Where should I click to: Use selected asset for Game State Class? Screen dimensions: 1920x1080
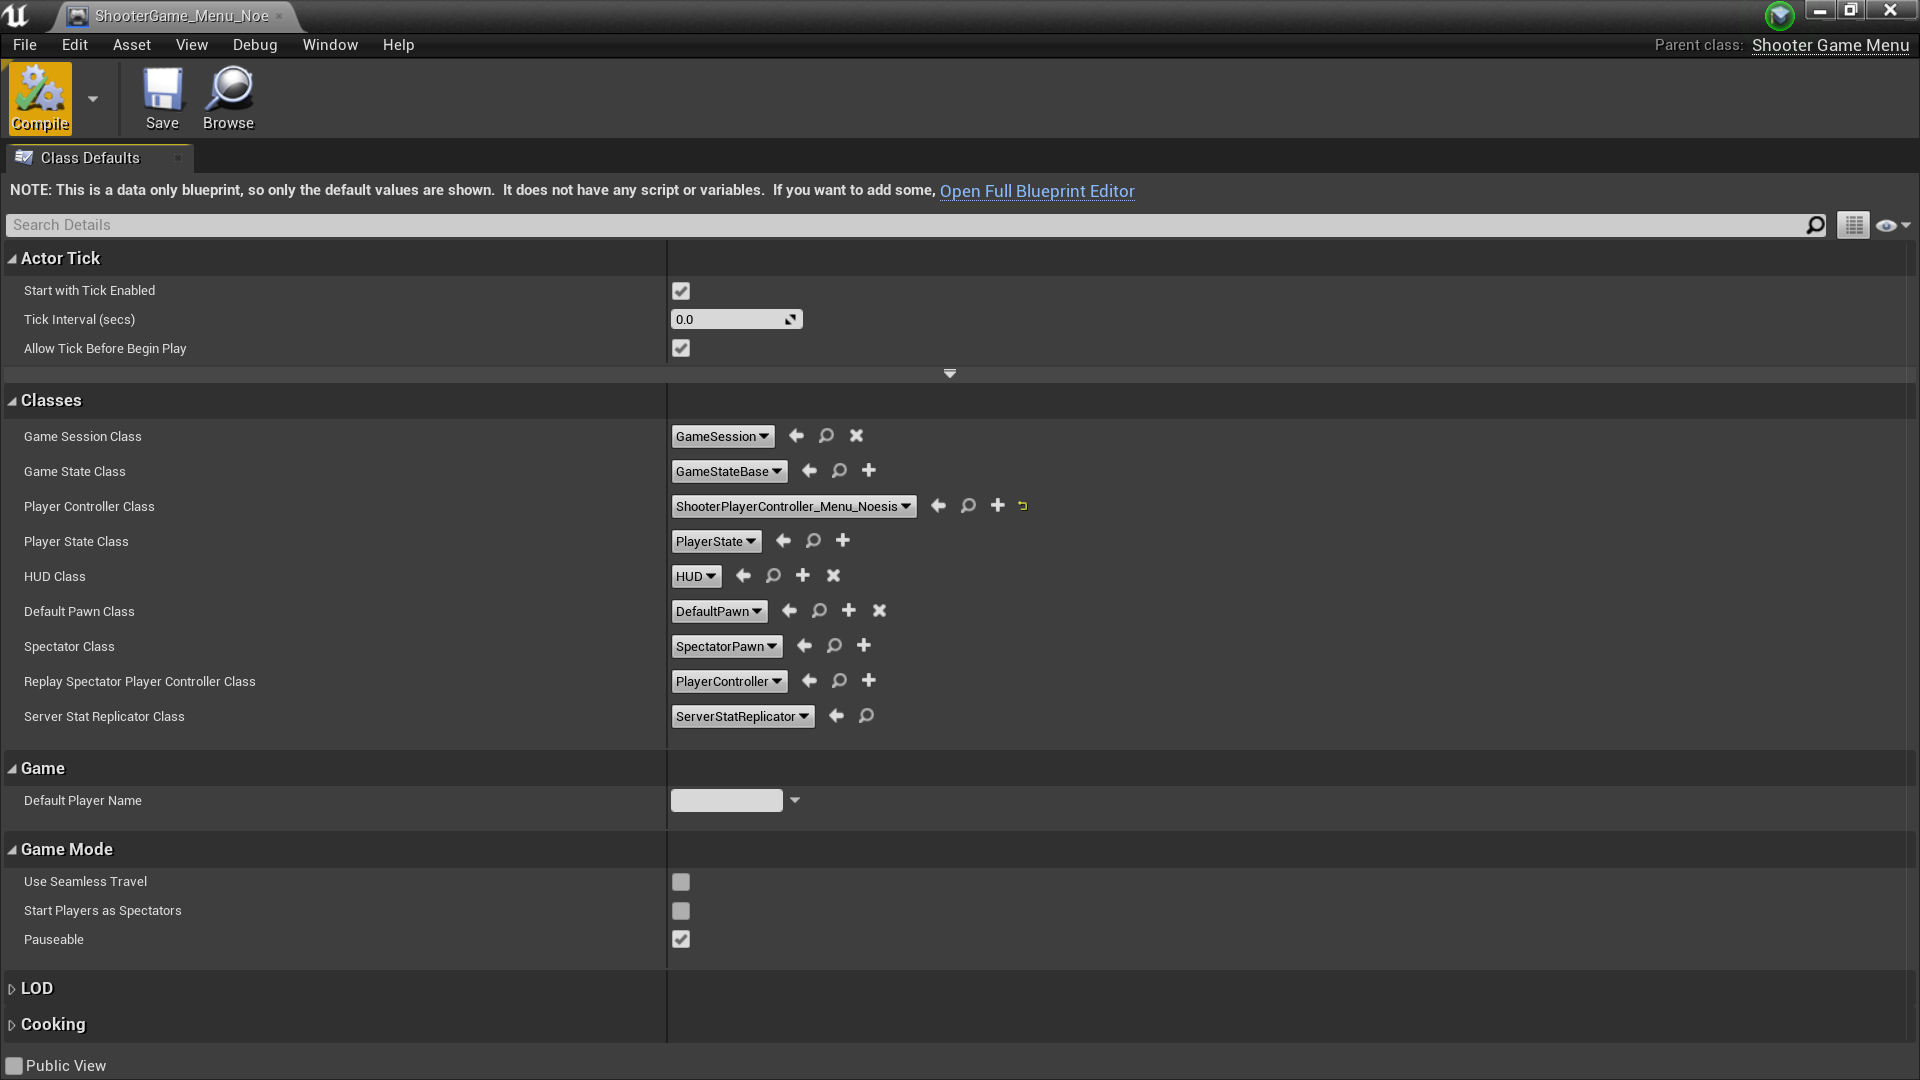click(809, 471)
